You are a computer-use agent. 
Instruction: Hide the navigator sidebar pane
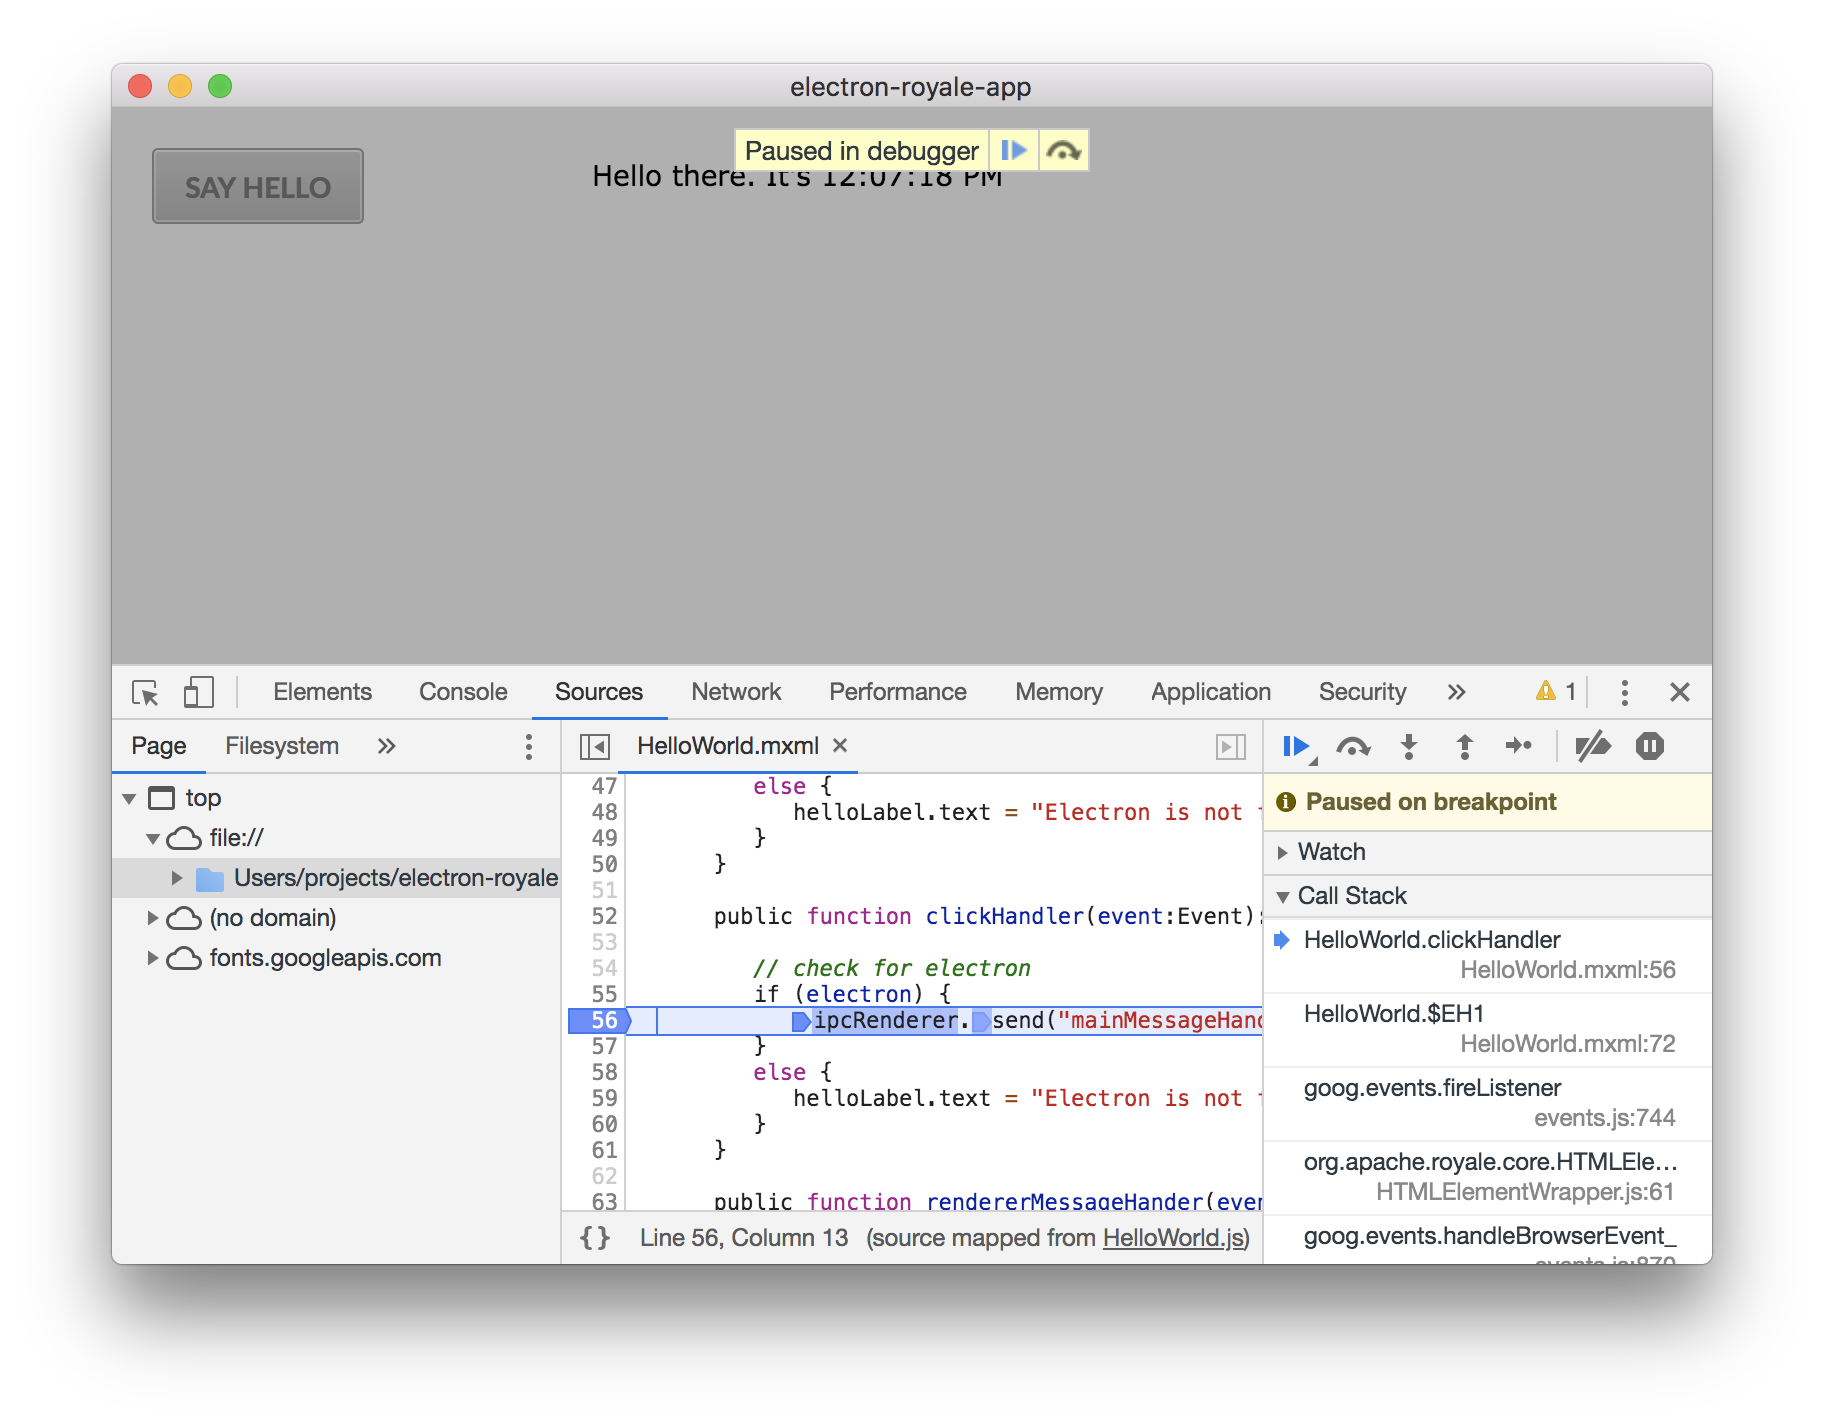pos(595,746)
